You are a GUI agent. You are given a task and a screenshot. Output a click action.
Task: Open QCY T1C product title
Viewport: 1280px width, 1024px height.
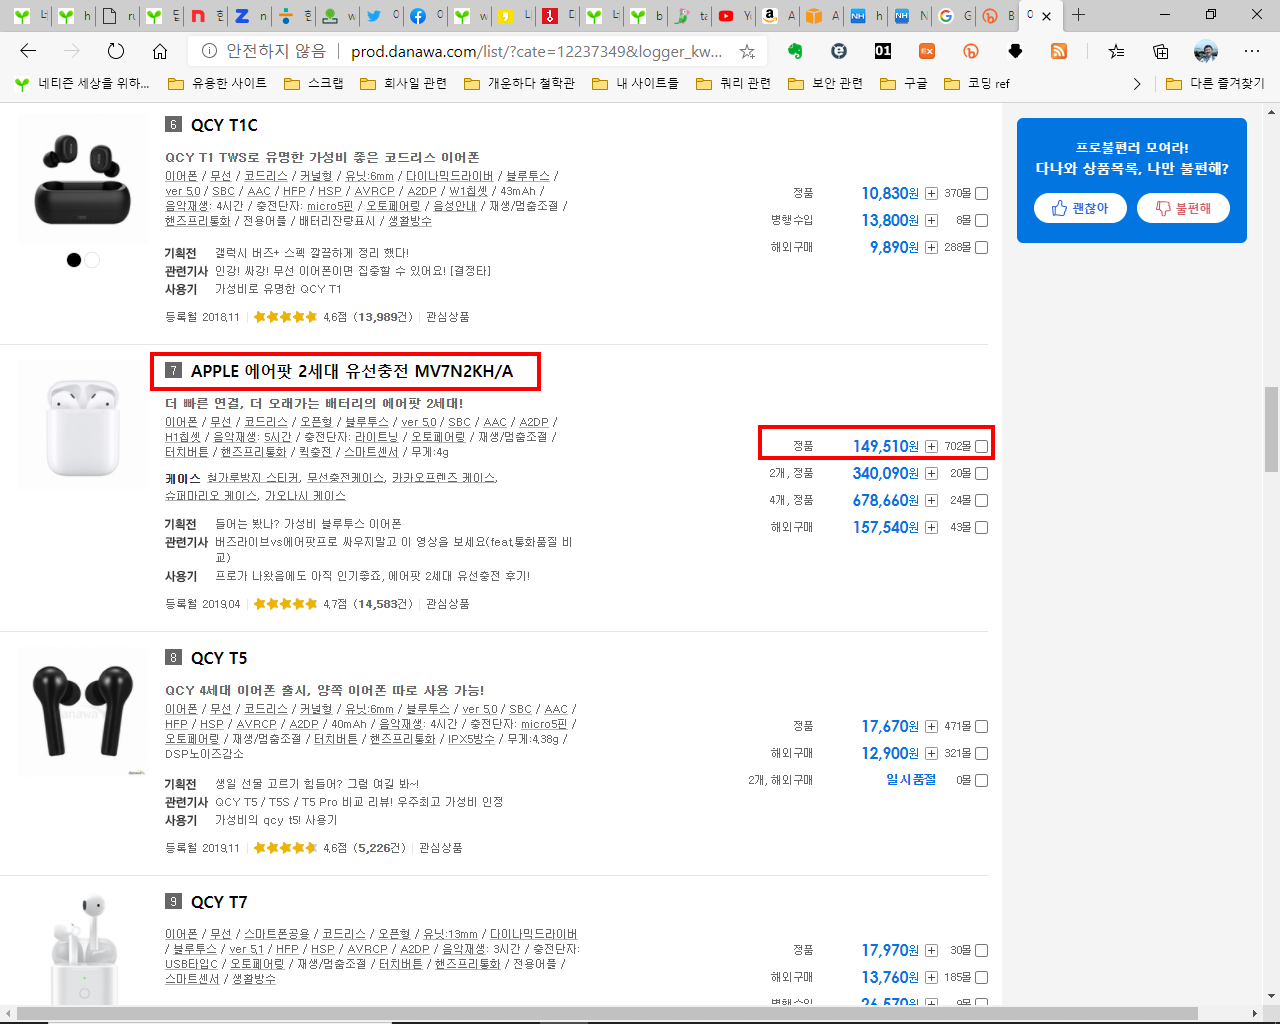tap(224, 125)
